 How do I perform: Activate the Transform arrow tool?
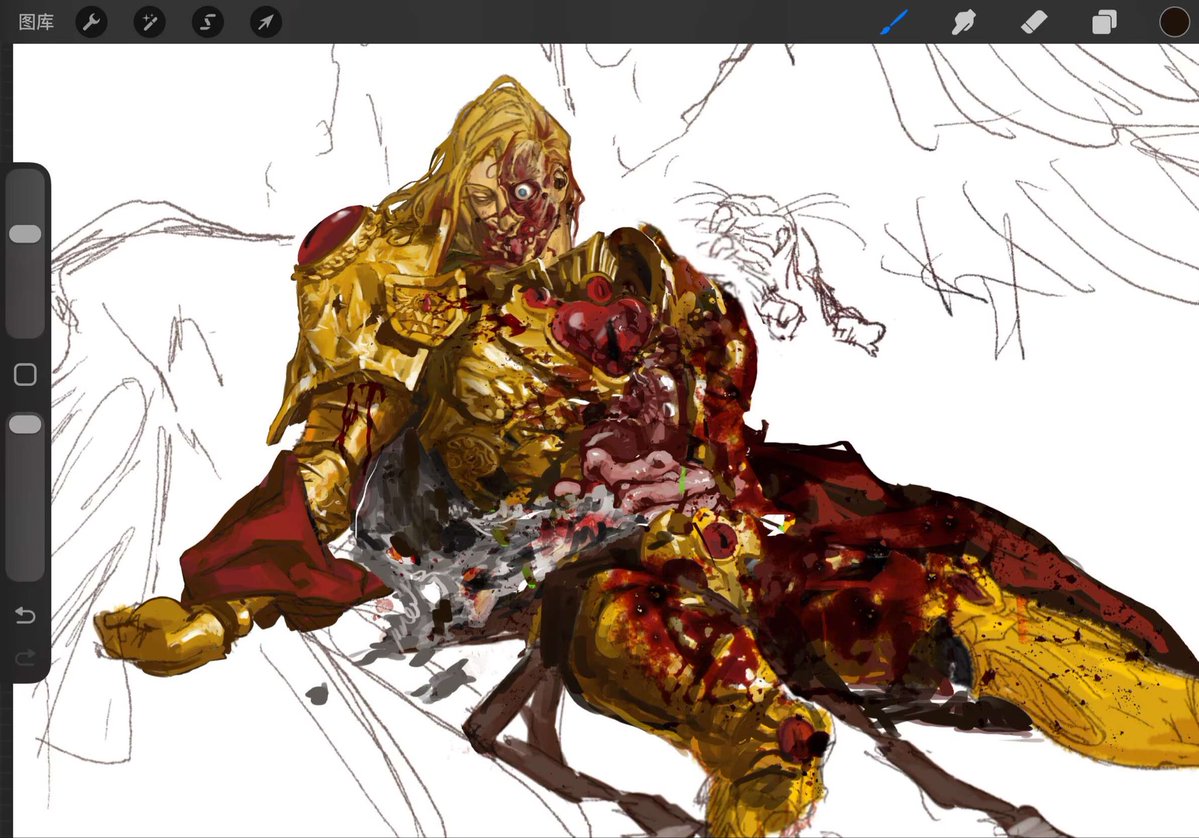tap(266, 22)
